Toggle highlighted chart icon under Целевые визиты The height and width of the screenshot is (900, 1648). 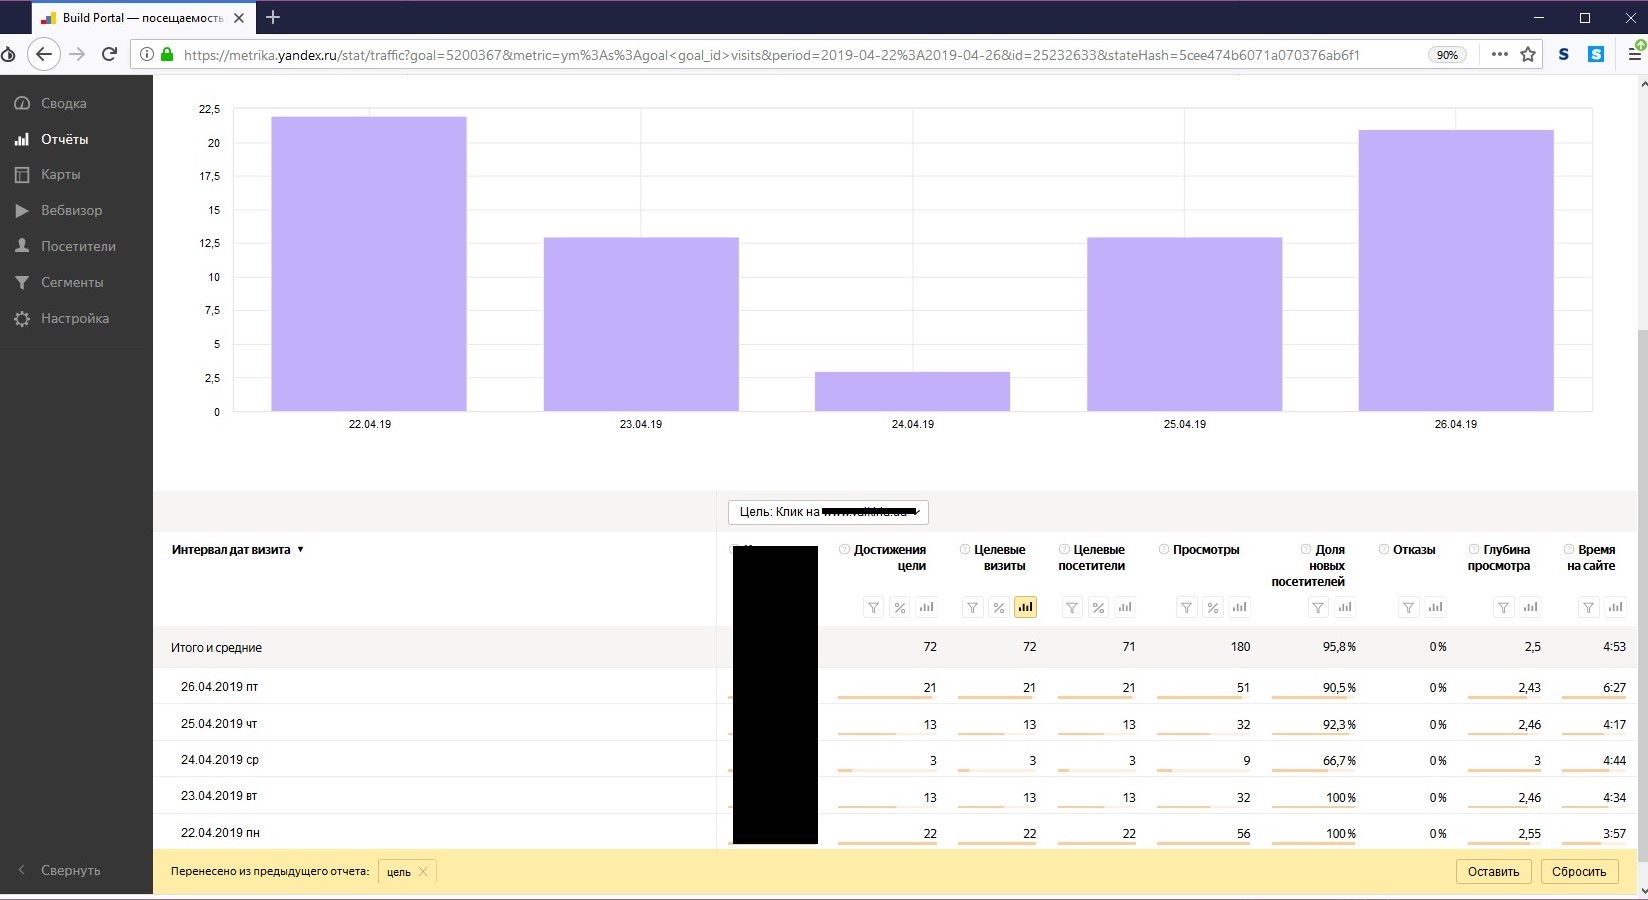point(1025,607)
